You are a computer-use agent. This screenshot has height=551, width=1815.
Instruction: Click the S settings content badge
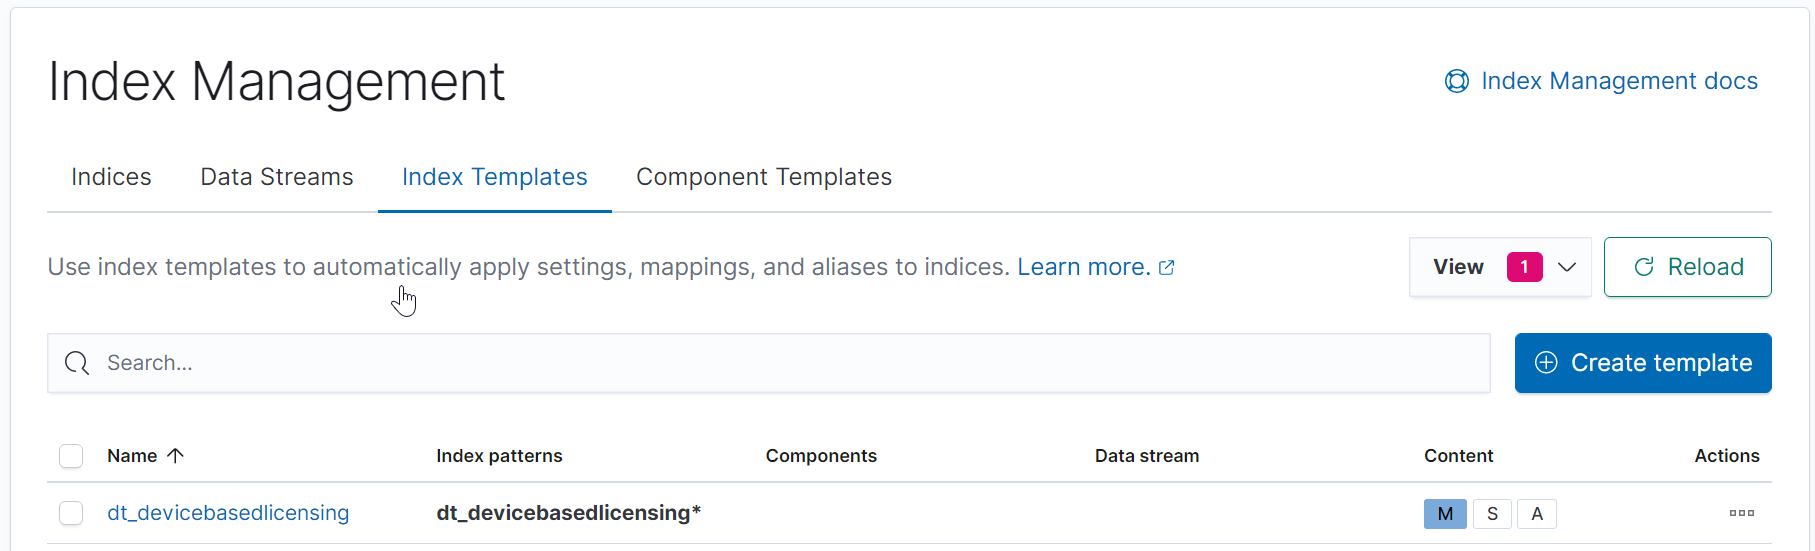[x=1492, y=514]
